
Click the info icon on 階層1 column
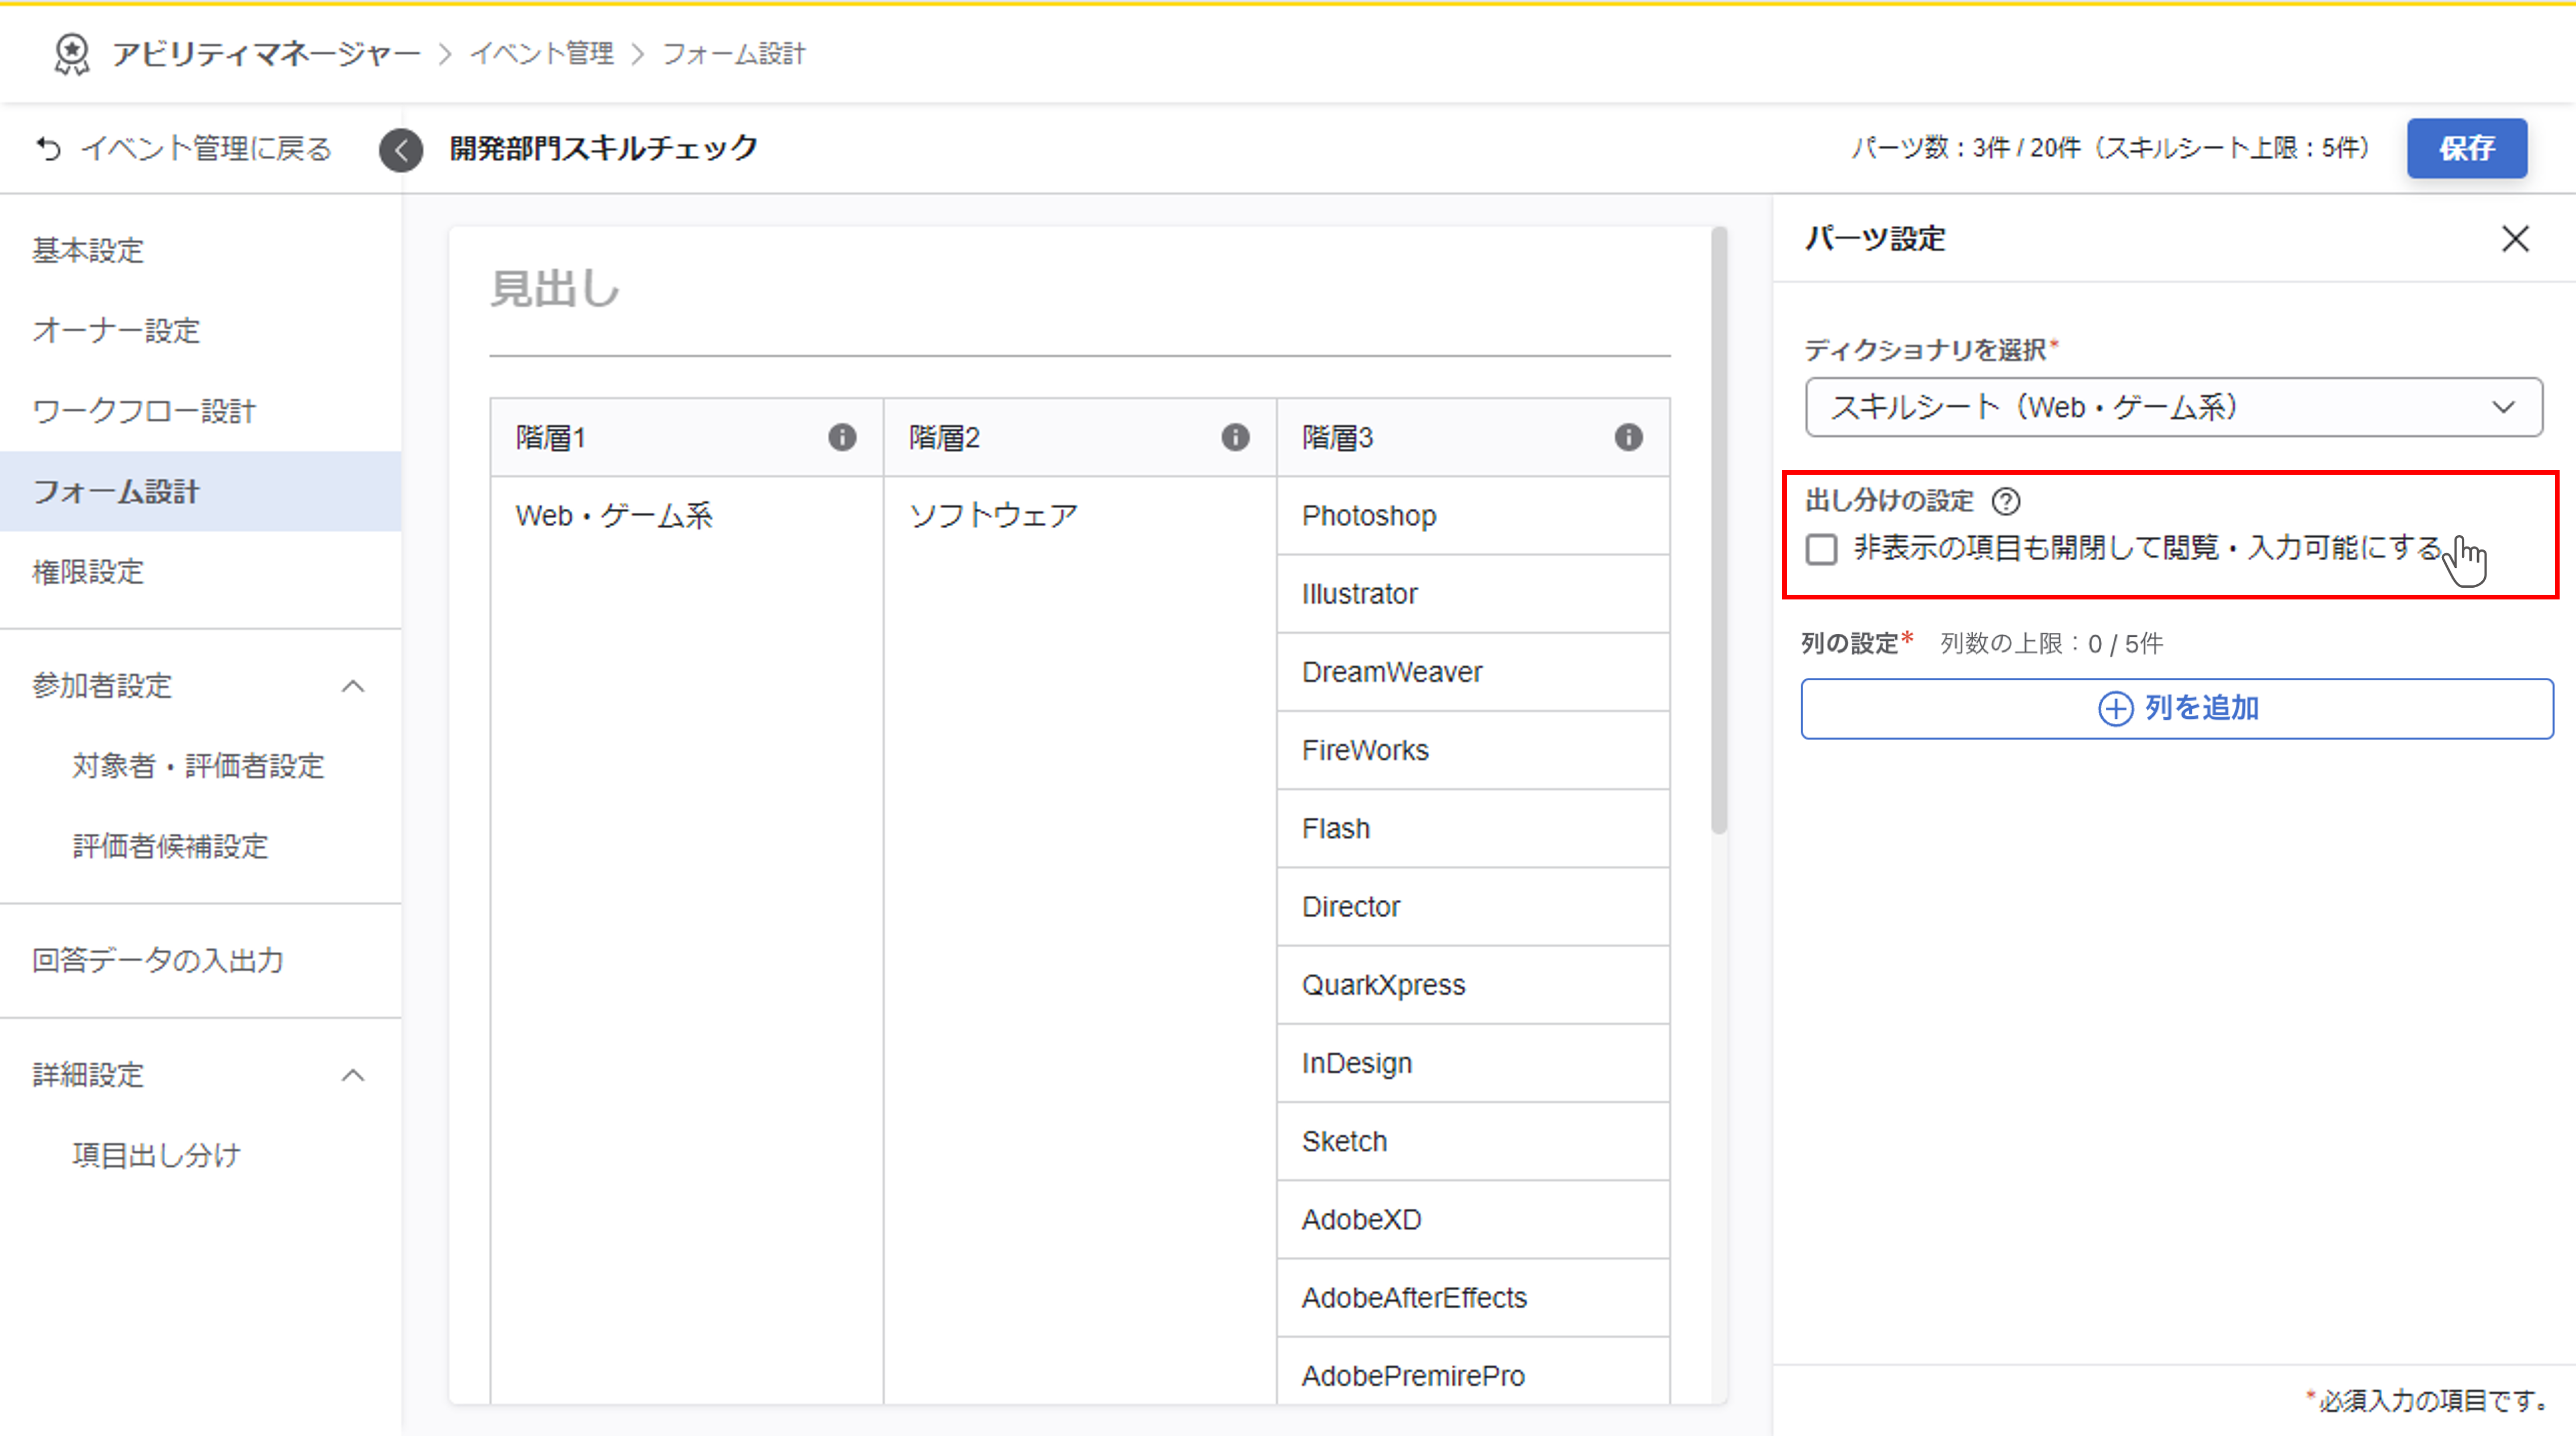tap(842, 437)
